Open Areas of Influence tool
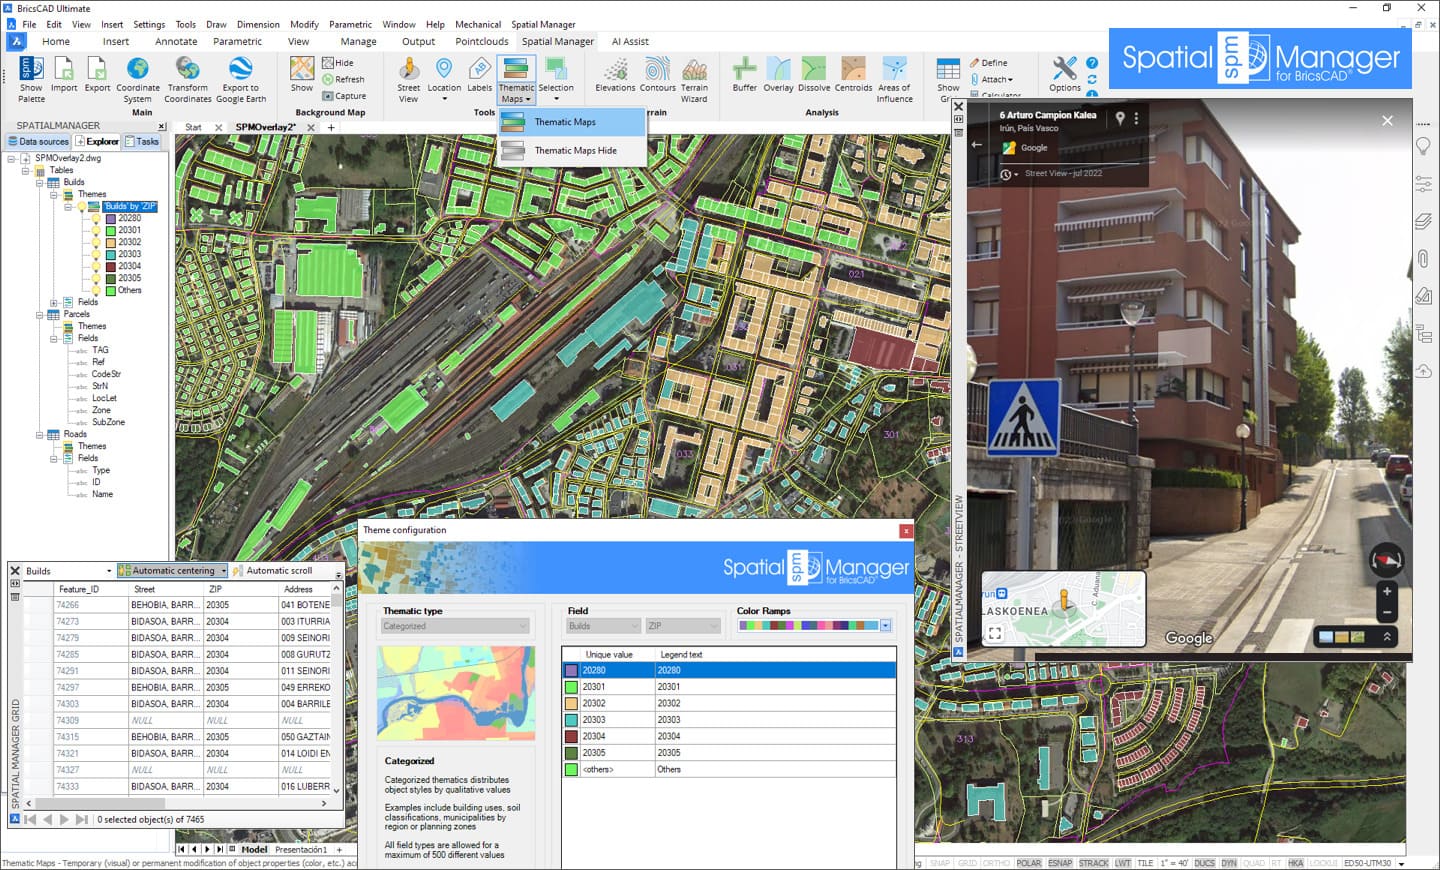The image size is (1440, 870). coord(895,79)
